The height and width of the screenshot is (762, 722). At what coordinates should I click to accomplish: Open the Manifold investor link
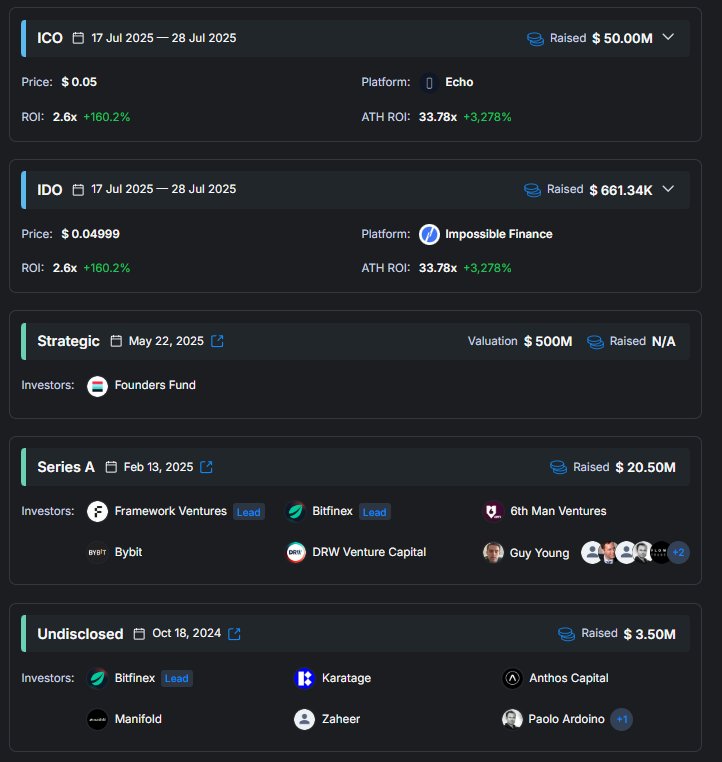[138, 719]
